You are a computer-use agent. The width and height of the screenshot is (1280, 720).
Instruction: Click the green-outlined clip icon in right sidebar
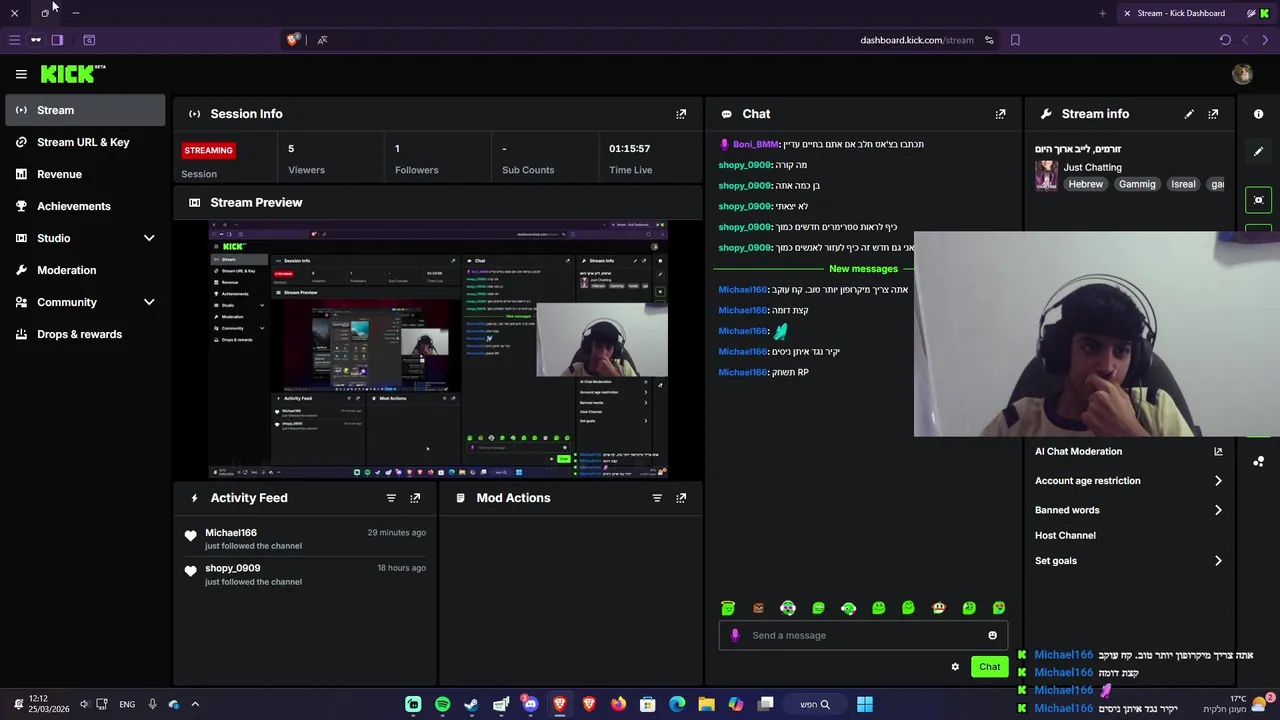[1258, 200]
